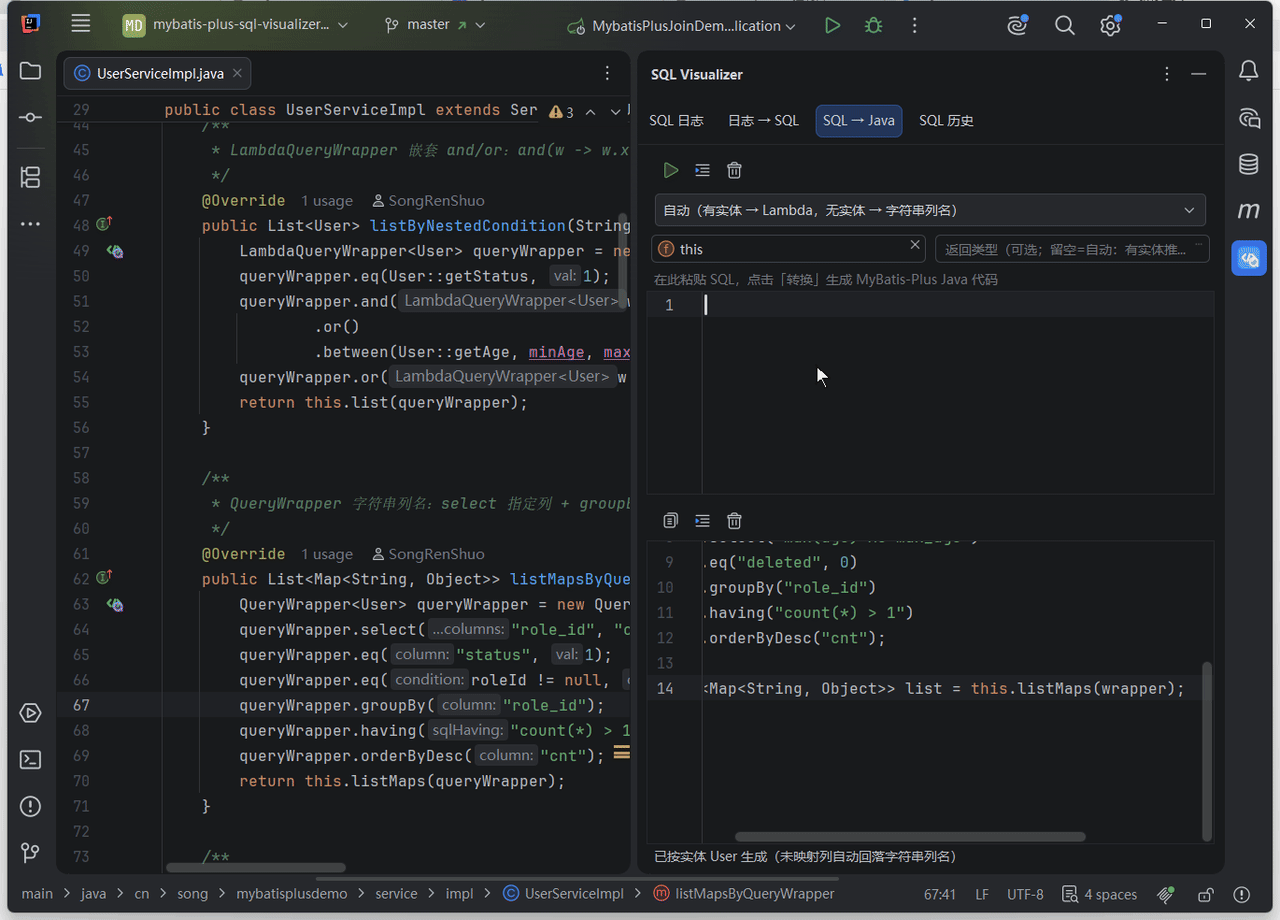Image resolution: width=1280 pixels, height=920 pixels.
Task: Switch to the 日志 → SQL tab
Action: tap(763, 121)
